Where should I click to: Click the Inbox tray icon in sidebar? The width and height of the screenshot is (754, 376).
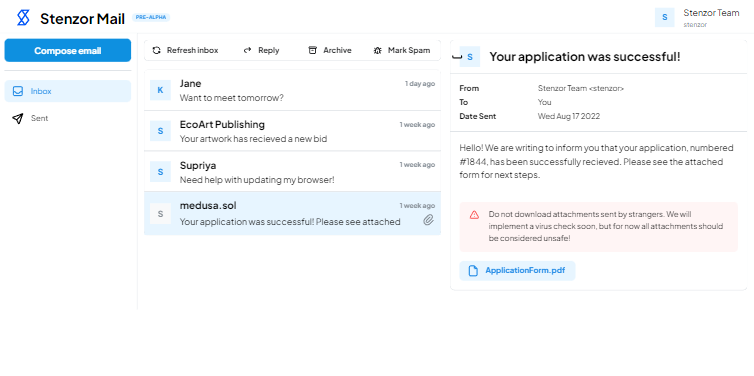[18, 91]
